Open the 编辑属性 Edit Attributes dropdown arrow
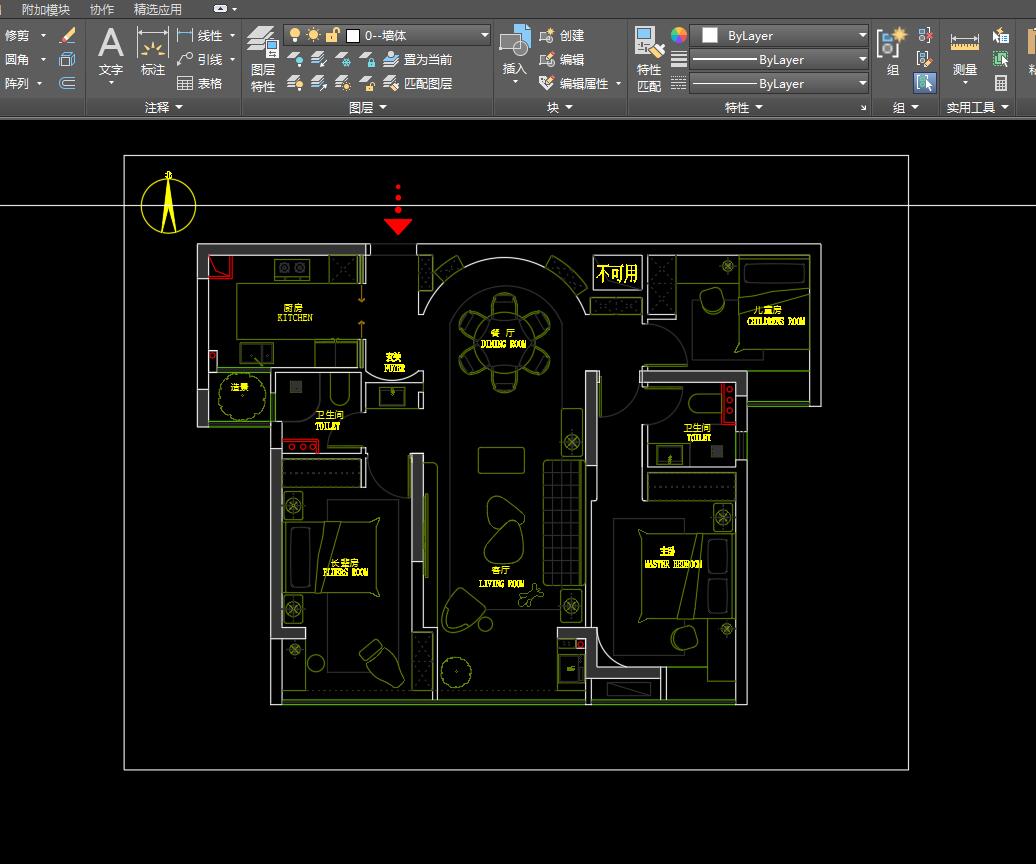 click(618, 83)
